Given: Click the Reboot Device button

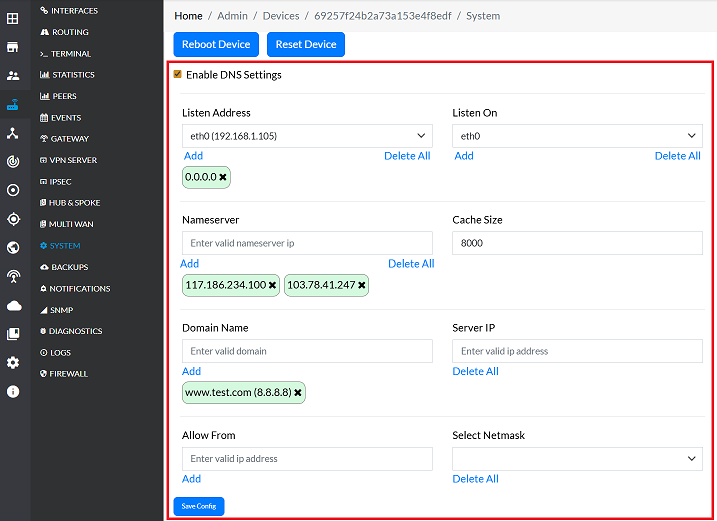Looking at the screenshot, I should [216, 45].
